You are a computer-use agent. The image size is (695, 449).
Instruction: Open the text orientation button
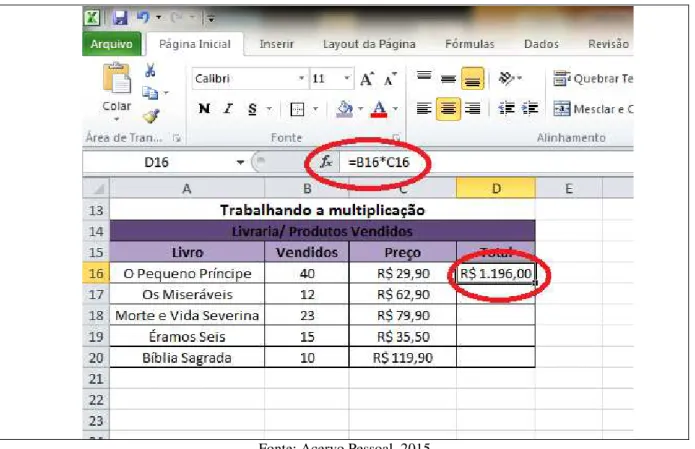510,78
